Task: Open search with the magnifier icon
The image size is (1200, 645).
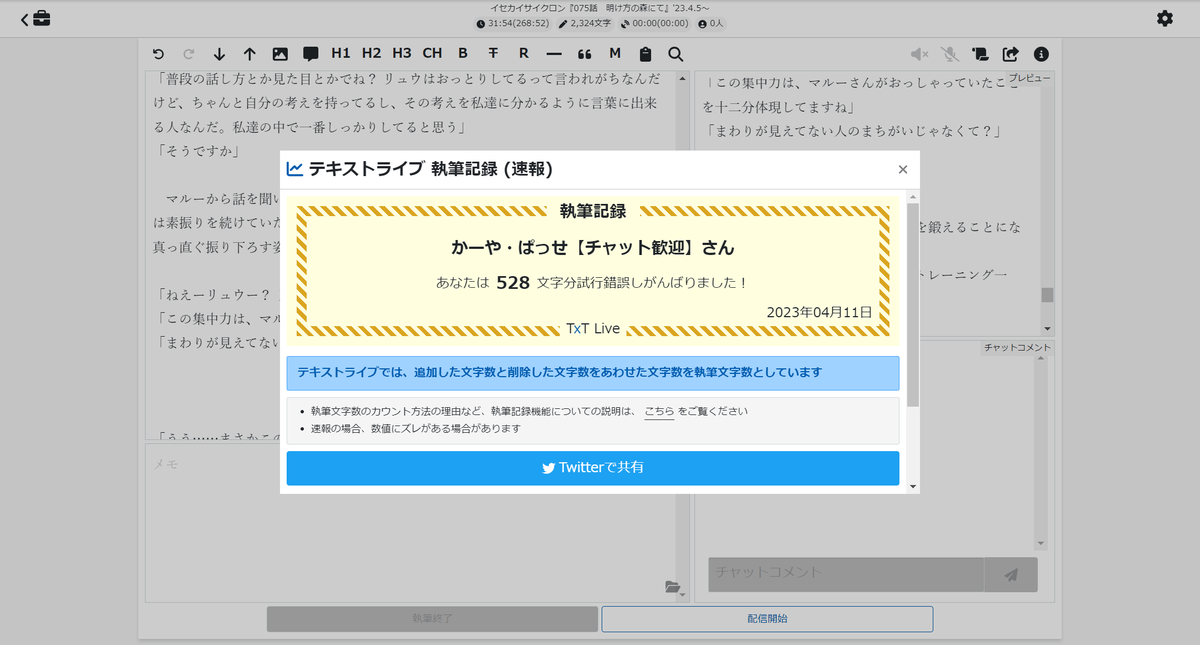Action: [676, 54]
